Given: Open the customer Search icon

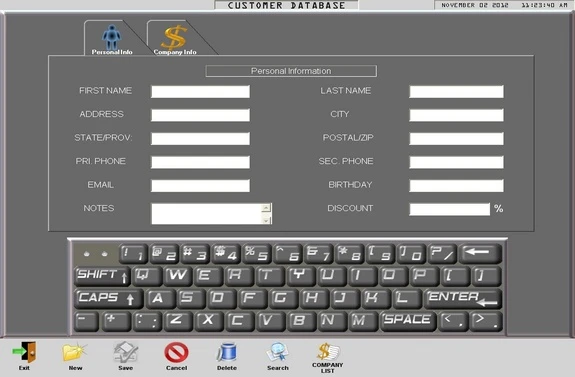Looking at the screenshot, I should (278, 352).
